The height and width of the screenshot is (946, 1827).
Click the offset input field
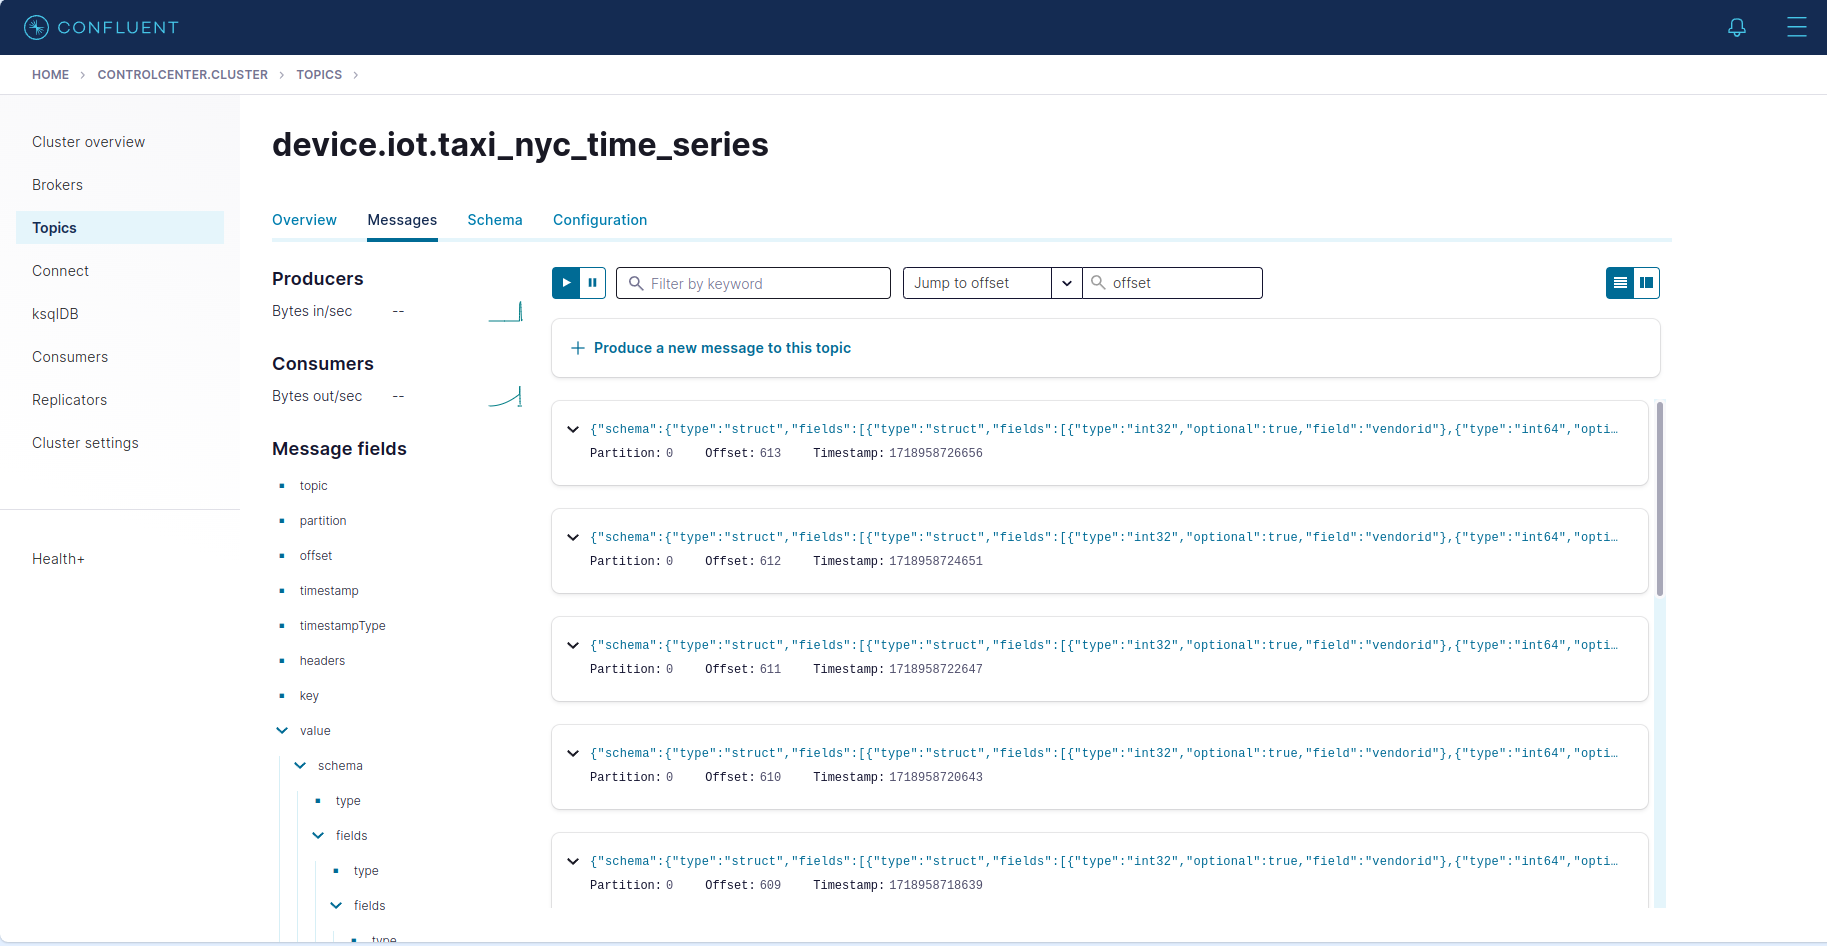click(1172, 283)
